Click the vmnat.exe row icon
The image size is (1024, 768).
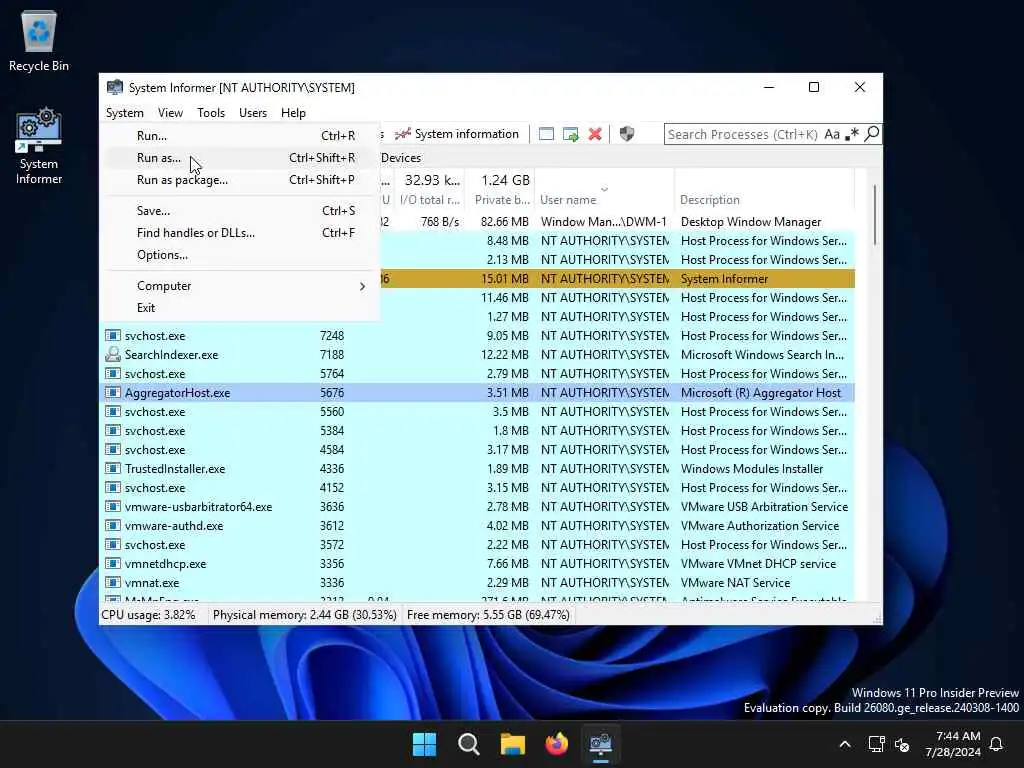113,583
